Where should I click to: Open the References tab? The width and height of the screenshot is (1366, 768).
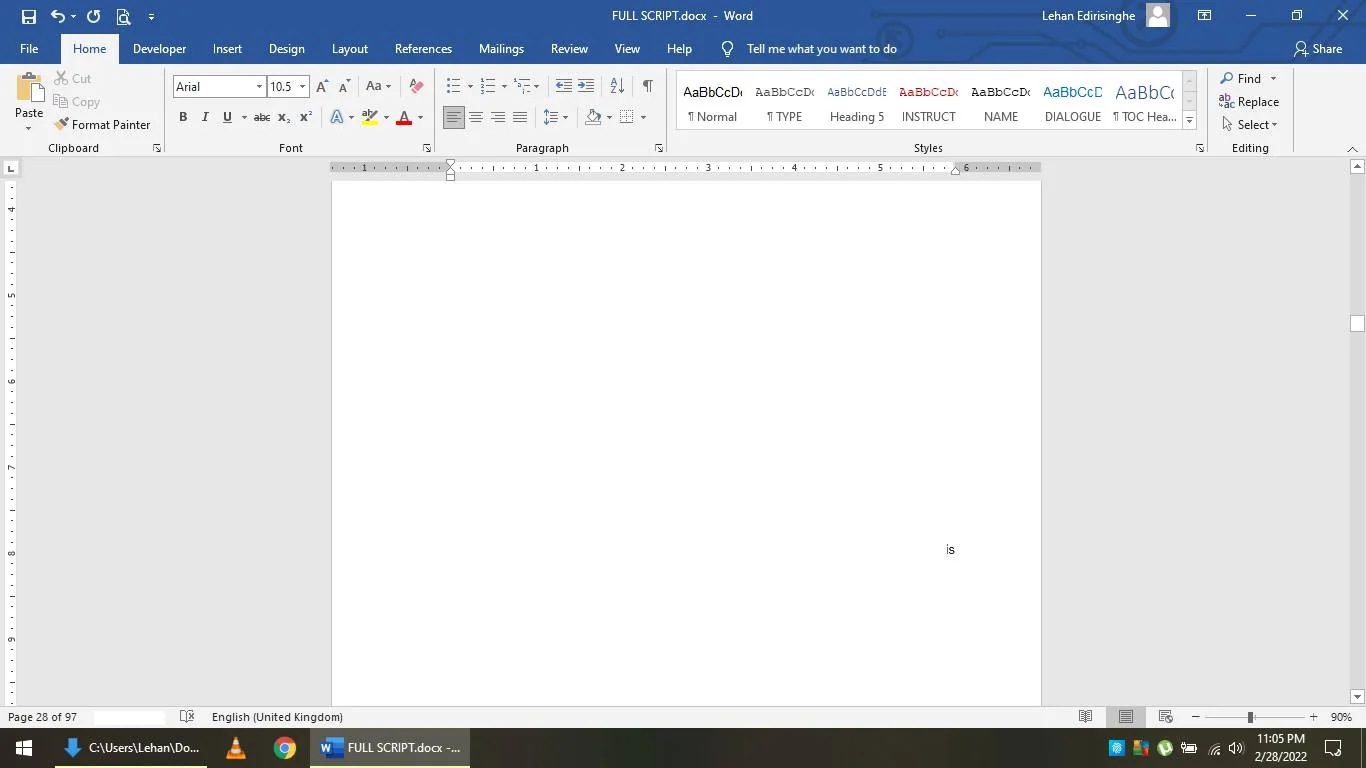coord(423,49)
